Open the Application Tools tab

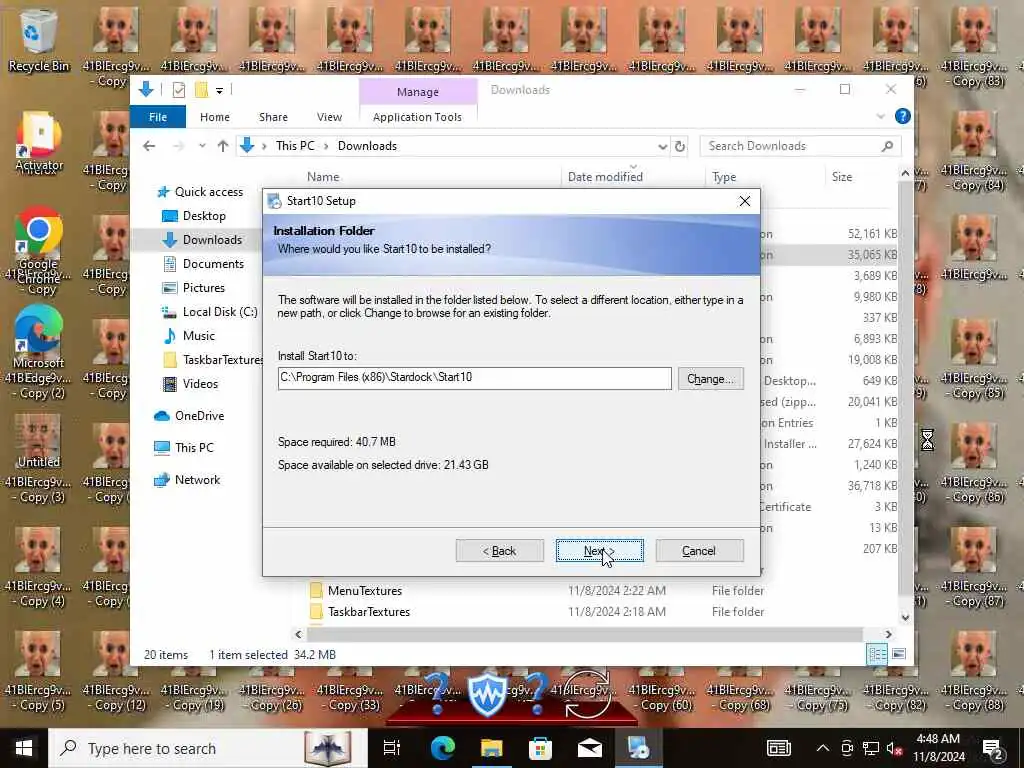pyautogui.click(x=417, y=117)
